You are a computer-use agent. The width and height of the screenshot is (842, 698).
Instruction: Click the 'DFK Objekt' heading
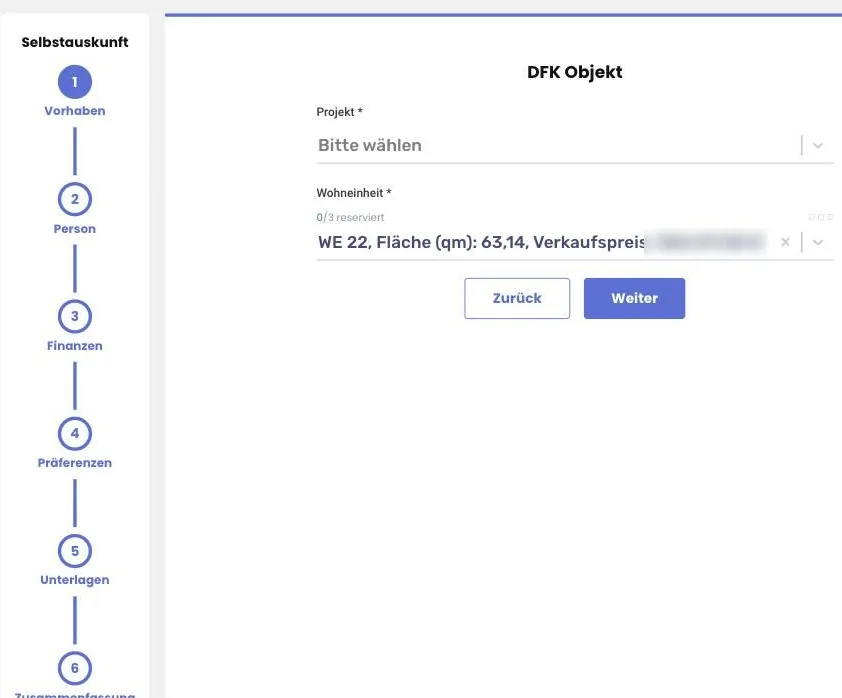pos(575,72)
